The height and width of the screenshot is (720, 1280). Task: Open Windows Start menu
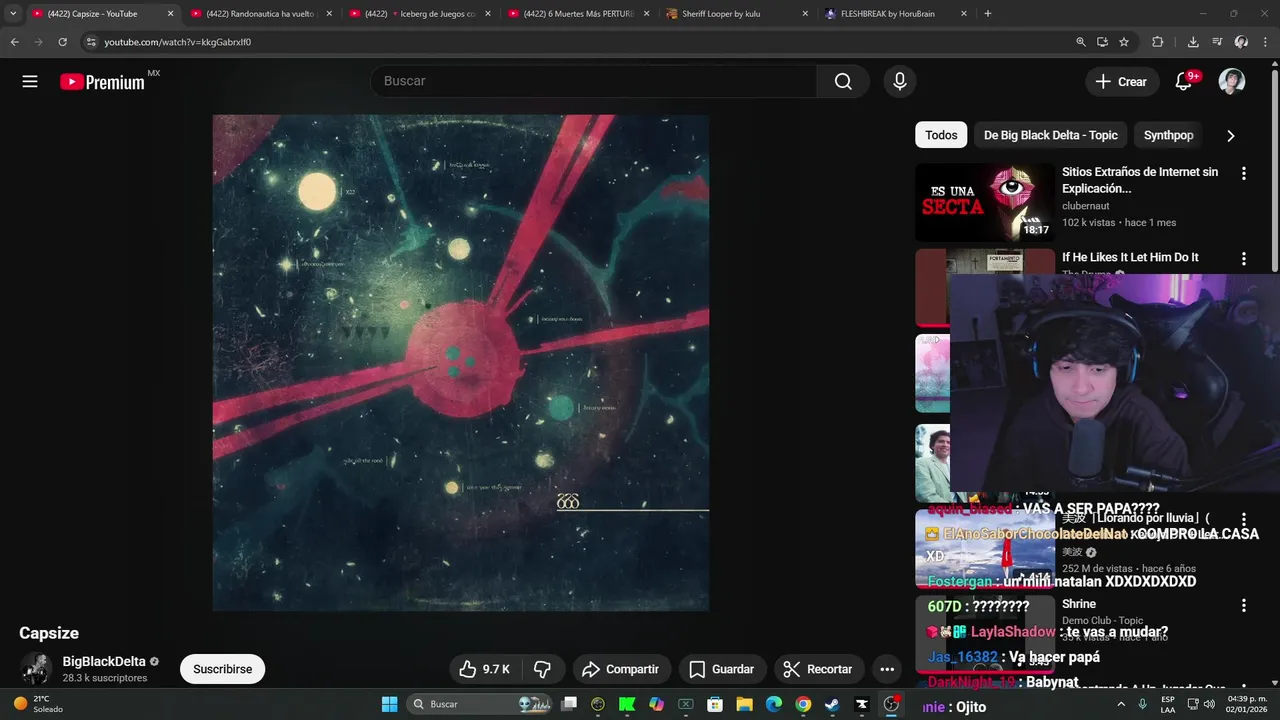(390, 704)
